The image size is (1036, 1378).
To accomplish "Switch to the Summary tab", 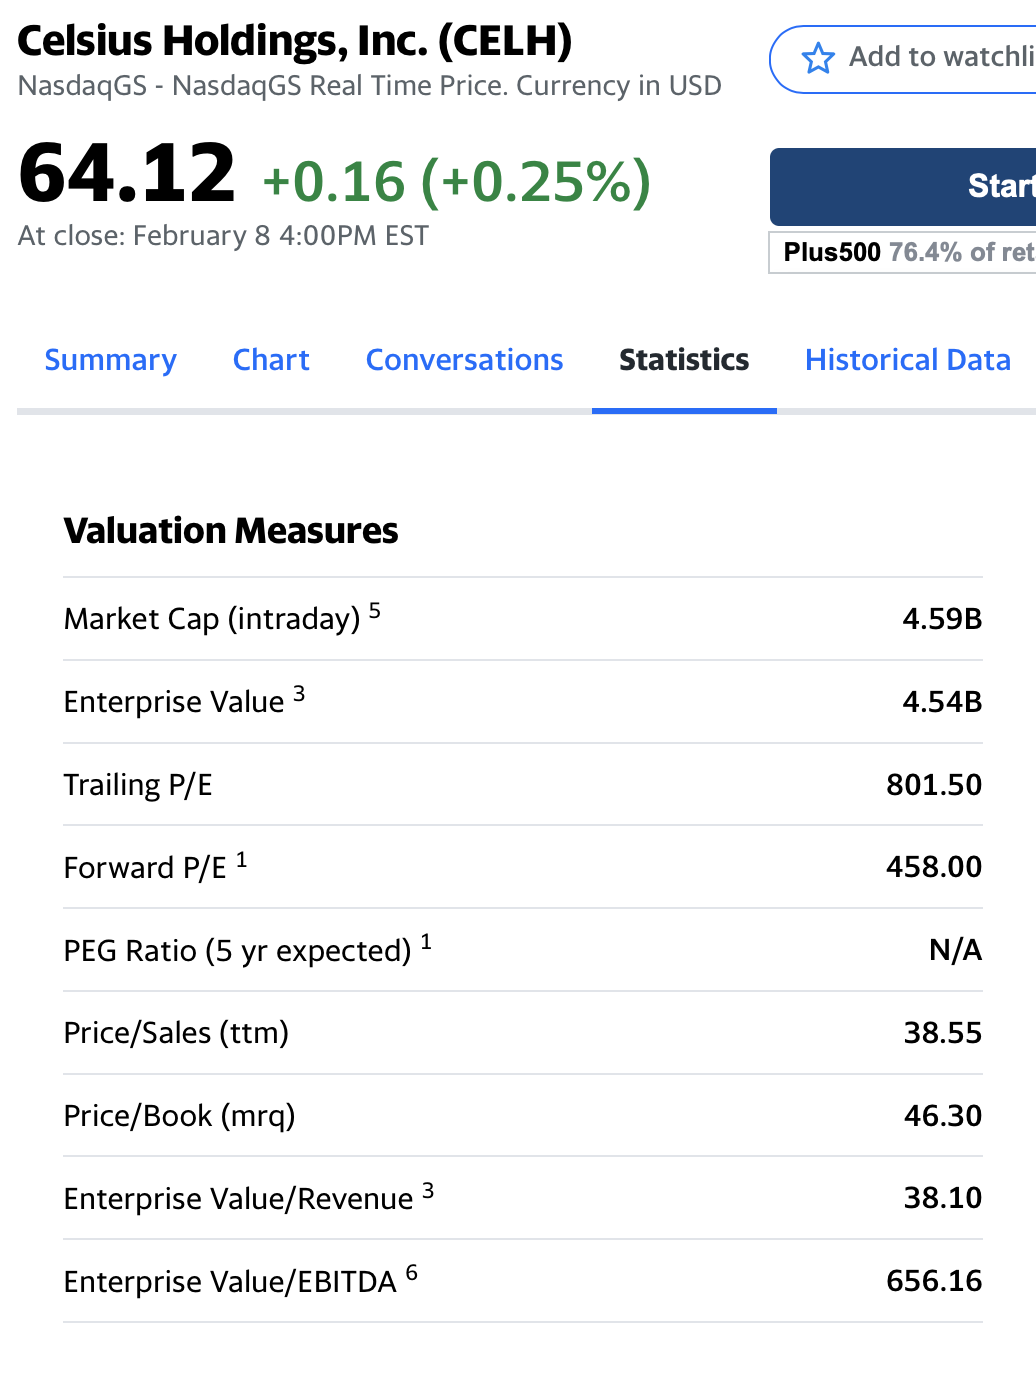I will coord(111,360).
